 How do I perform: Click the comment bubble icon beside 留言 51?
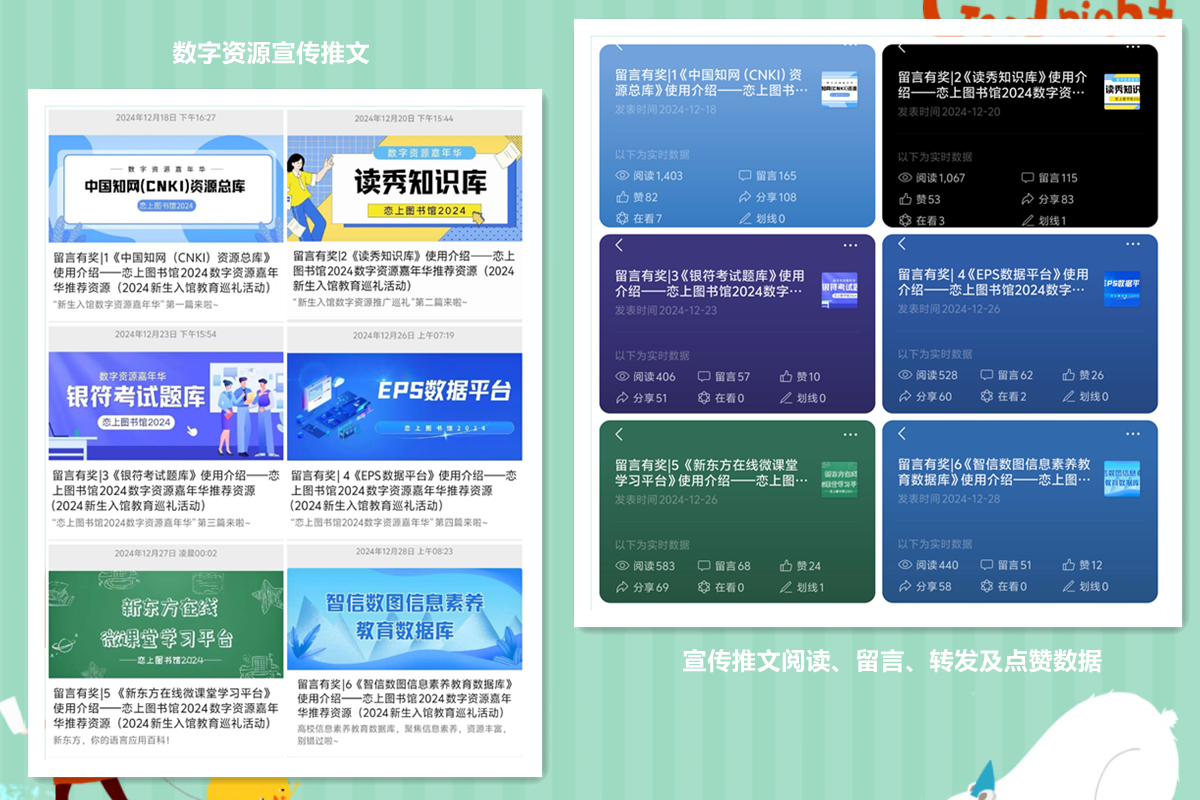click(987, 565)
